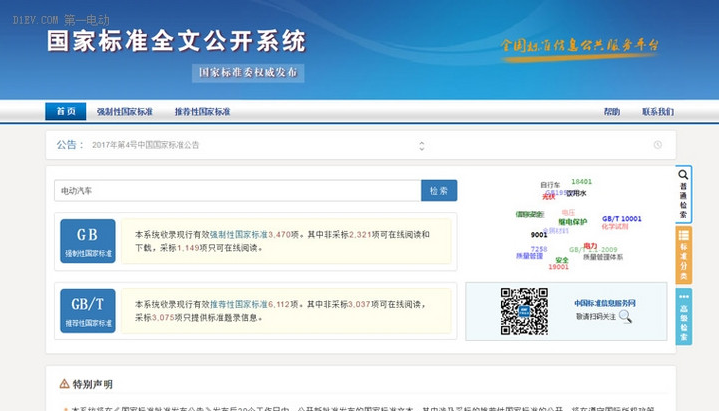Click tag 电压 in the tag cloud
Screen dimensions: 722x411
coord(568,213)
